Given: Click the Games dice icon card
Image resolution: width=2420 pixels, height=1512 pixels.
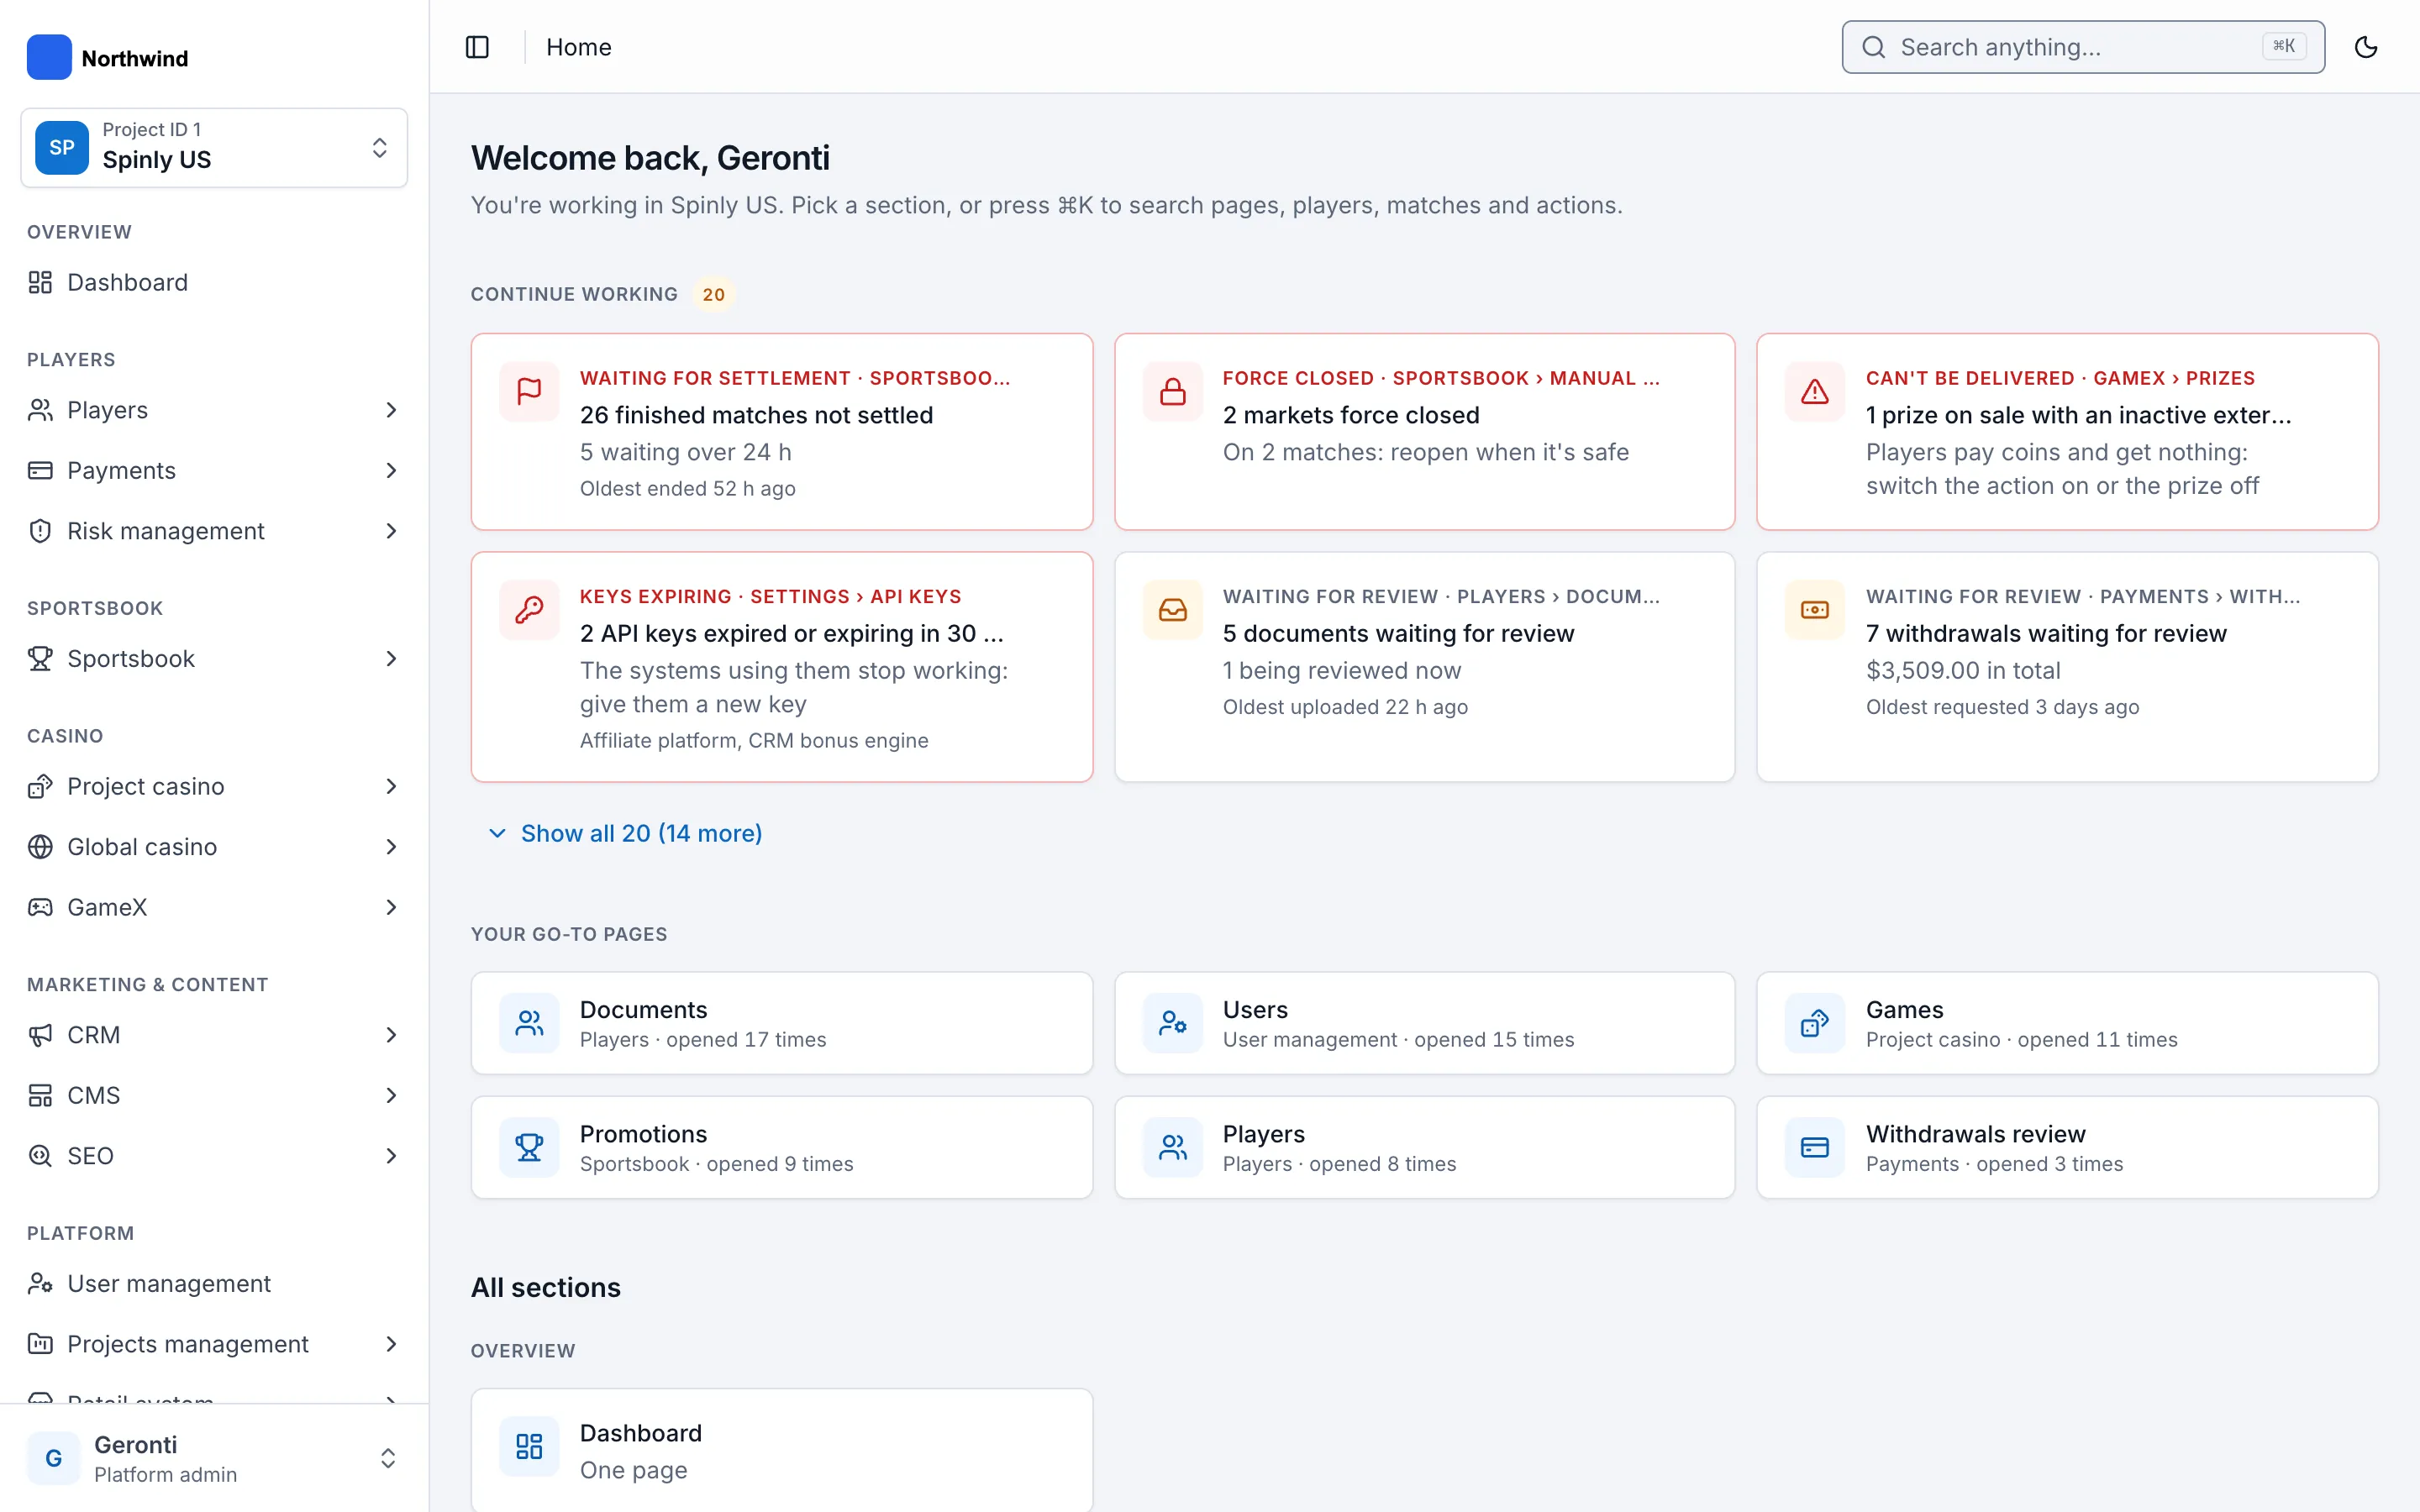Looking at the screenshot, I should coord(1814,1023).
